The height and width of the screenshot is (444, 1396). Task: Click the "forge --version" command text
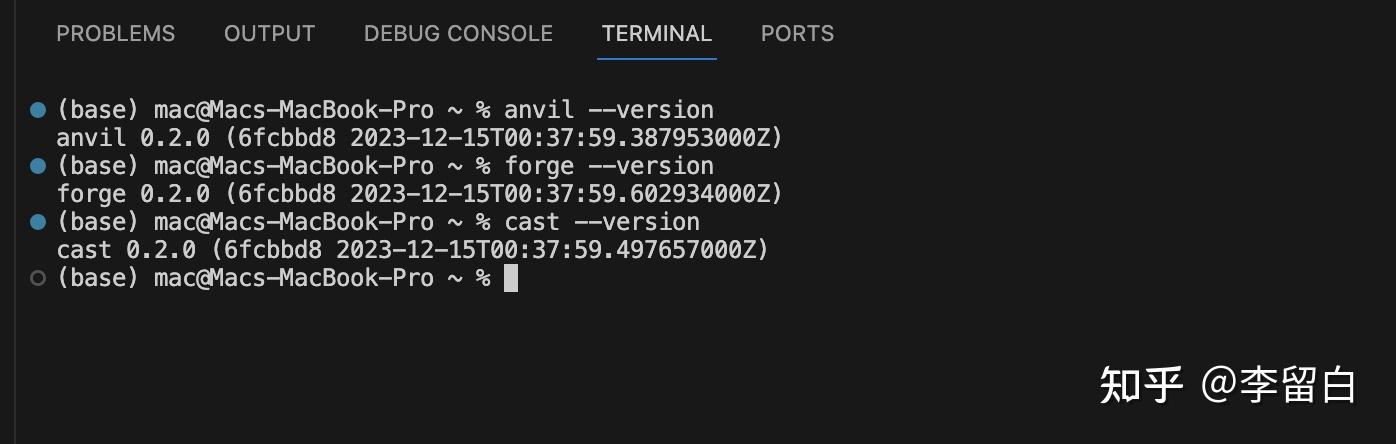608,165
